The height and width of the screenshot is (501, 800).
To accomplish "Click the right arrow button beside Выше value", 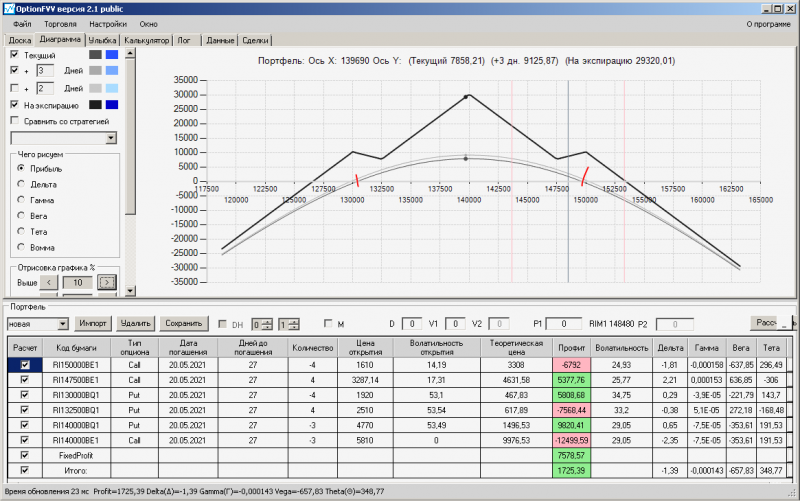I will pyautogui.click(x=107, y=282).
